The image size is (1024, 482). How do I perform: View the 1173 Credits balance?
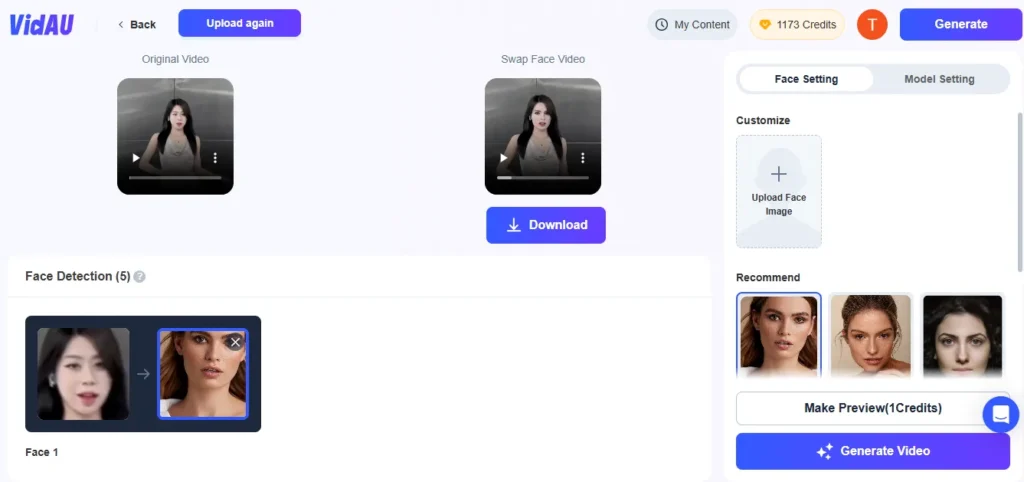[x=797, y=25]
